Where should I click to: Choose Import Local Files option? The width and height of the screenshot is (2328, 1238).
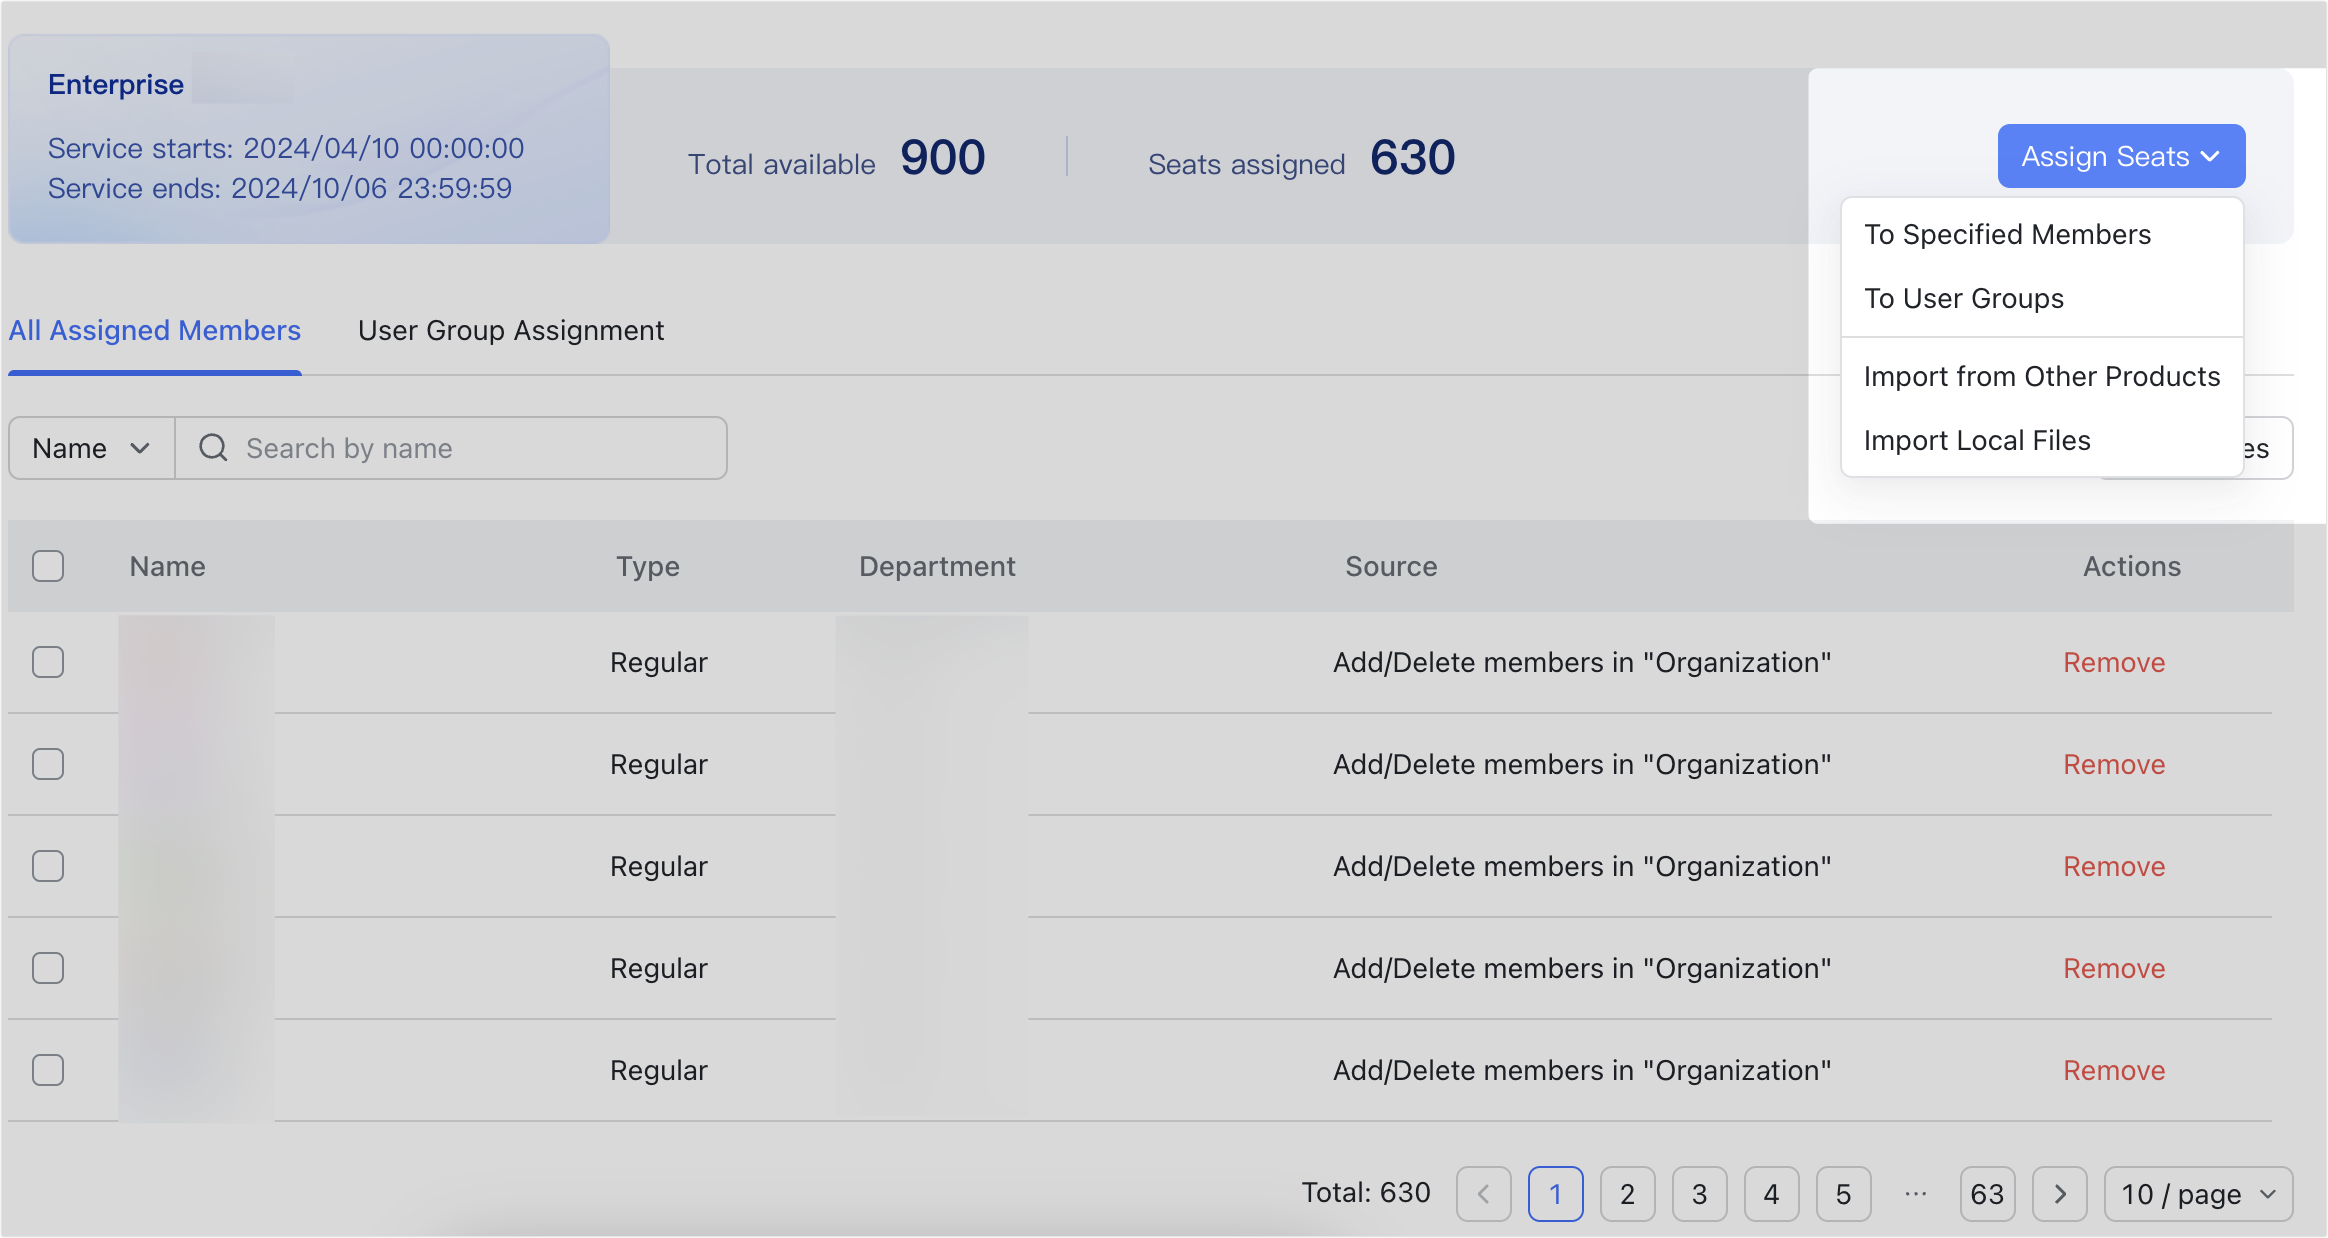coord(1977,440)
